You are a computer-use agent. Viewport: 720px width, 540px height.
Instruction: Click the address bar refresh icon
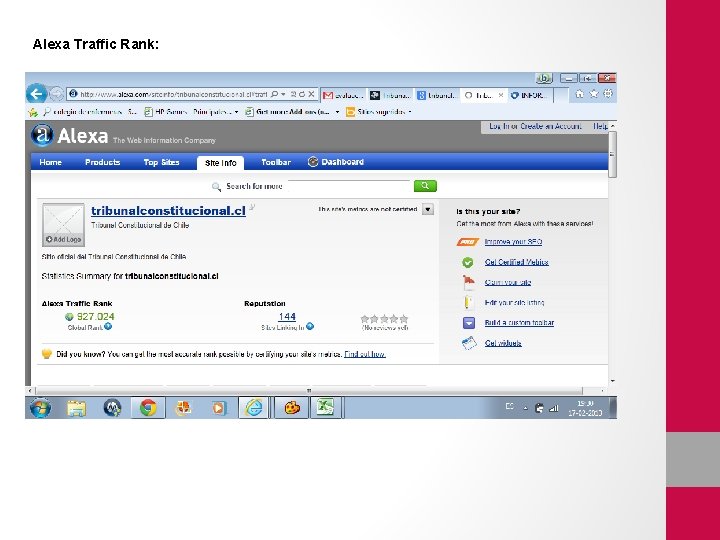302,94
